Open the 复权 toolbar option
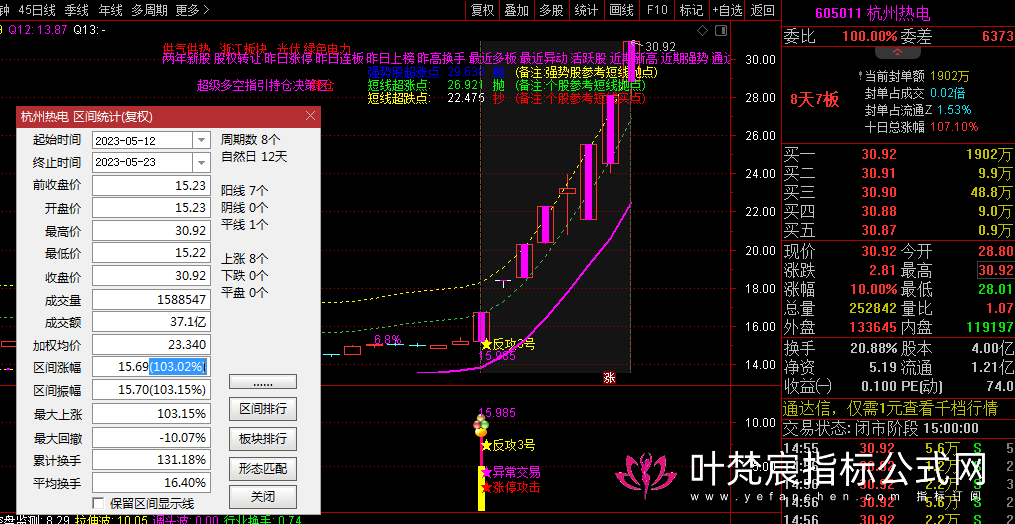Image resolution: width=1015 pixels, height=524 pixels. 482,10
